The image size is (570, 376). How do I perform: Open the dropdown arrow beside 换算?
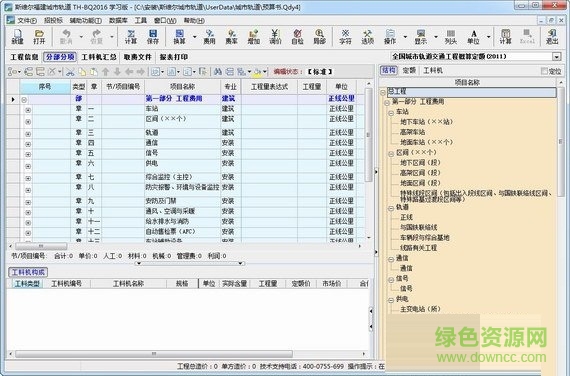194,37
